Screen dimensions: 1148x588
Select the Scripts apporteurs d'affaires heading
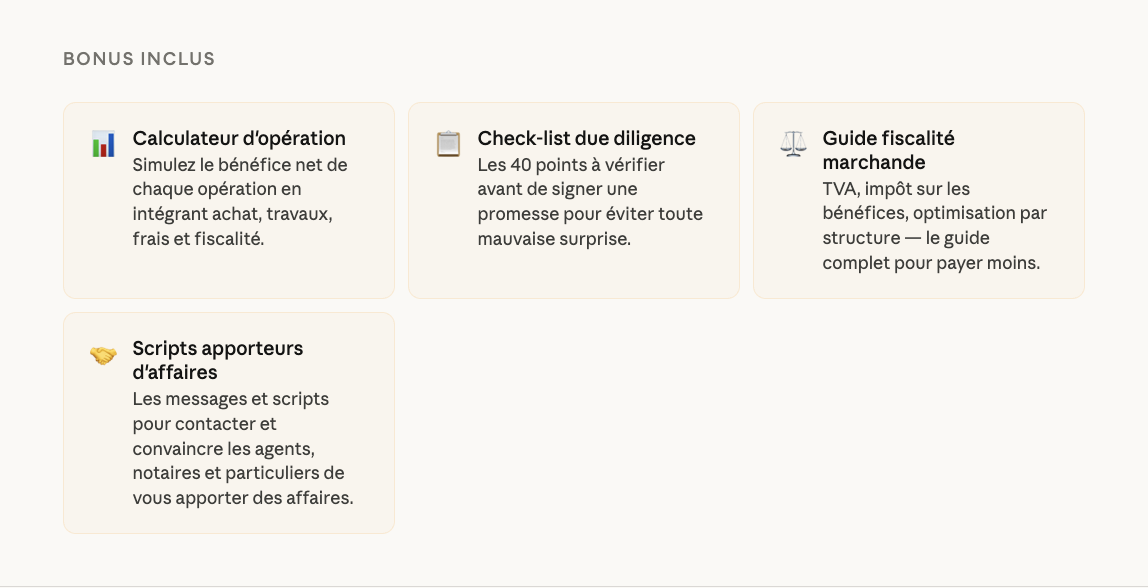(x=217, y=360)
